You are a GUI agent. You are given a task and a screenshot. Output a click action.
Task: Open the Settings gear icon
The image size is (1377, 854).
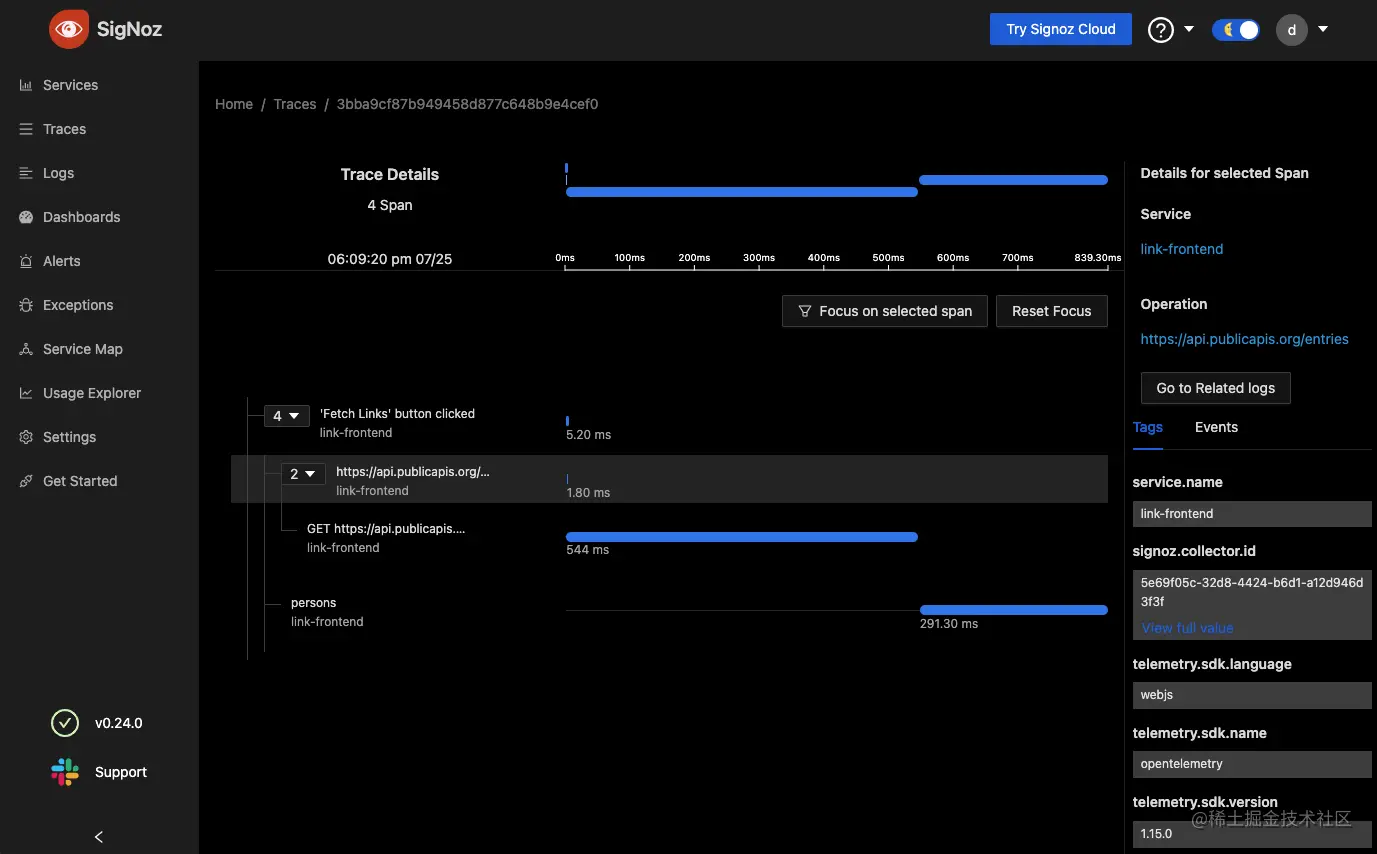click(x=26, y=437)
